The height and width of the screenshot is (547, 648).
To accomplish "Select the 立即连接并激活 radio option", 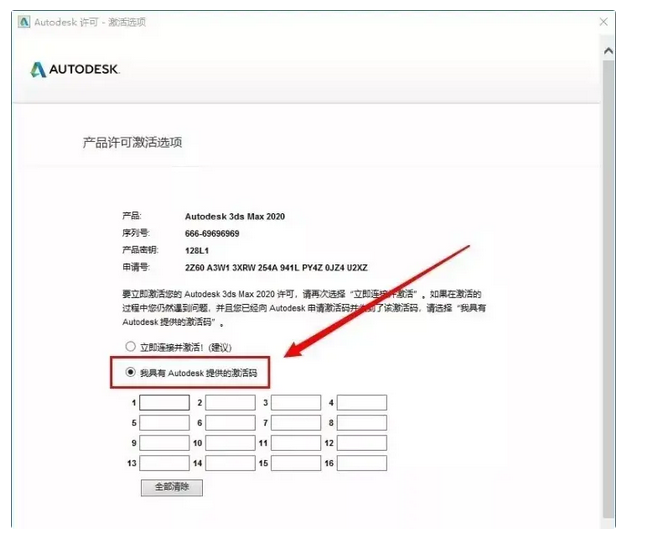I will tap(131, 346).
